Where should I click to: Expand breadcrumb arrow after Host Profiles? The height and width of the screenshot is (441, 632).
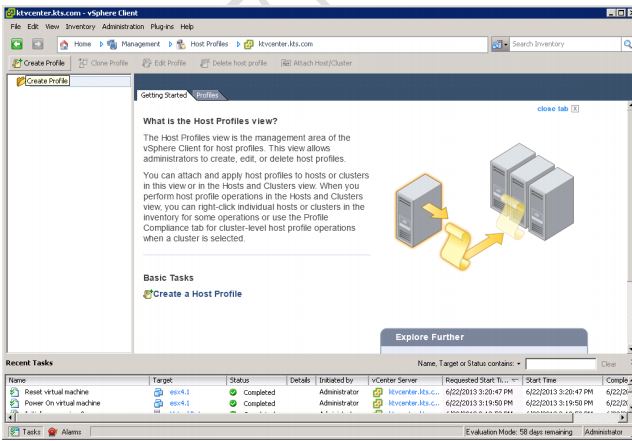tap(238, 44)
